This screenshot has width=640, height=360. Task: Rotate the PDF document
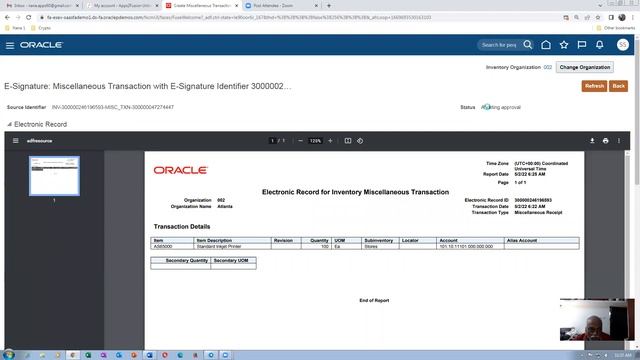(x=360, y=141)
